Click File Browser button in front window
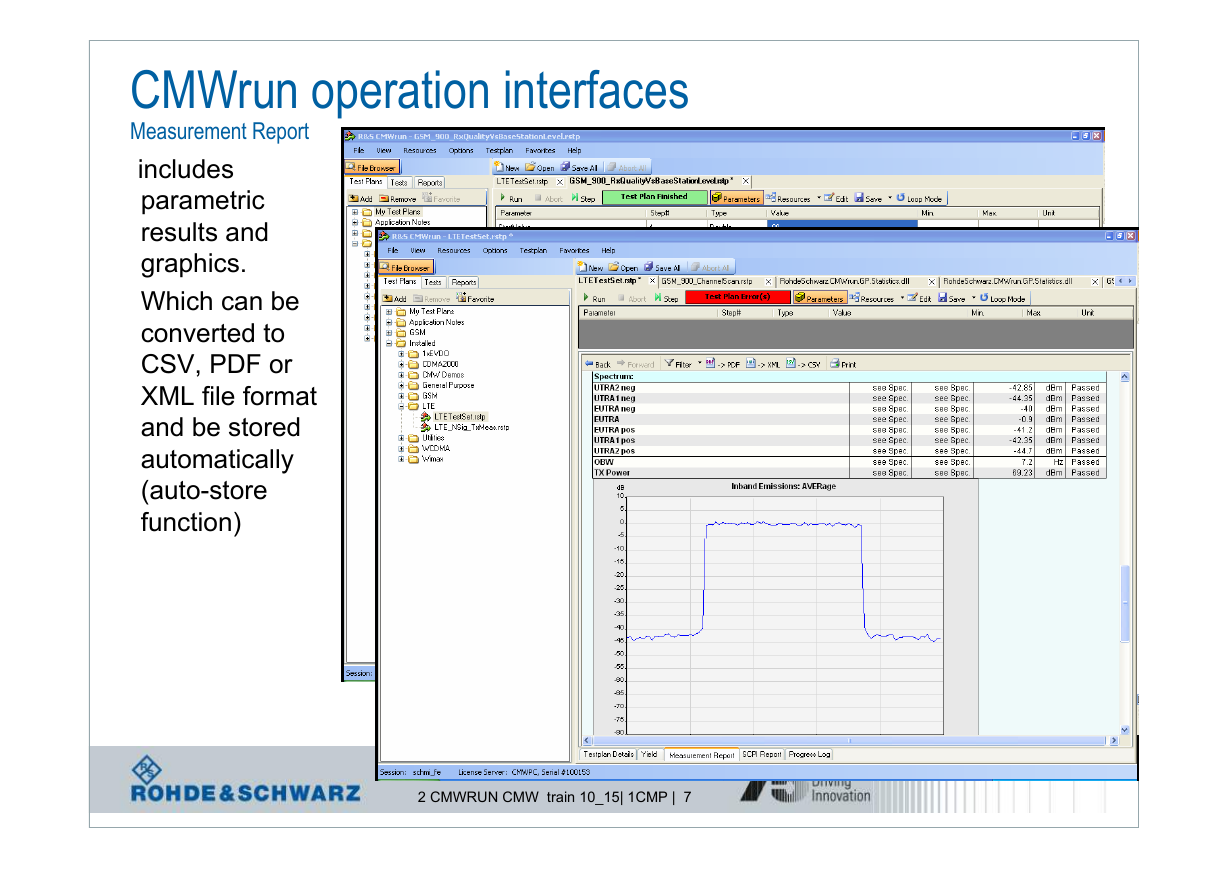The height and width of the screenshot is (869, 1228). coord(405,267)
